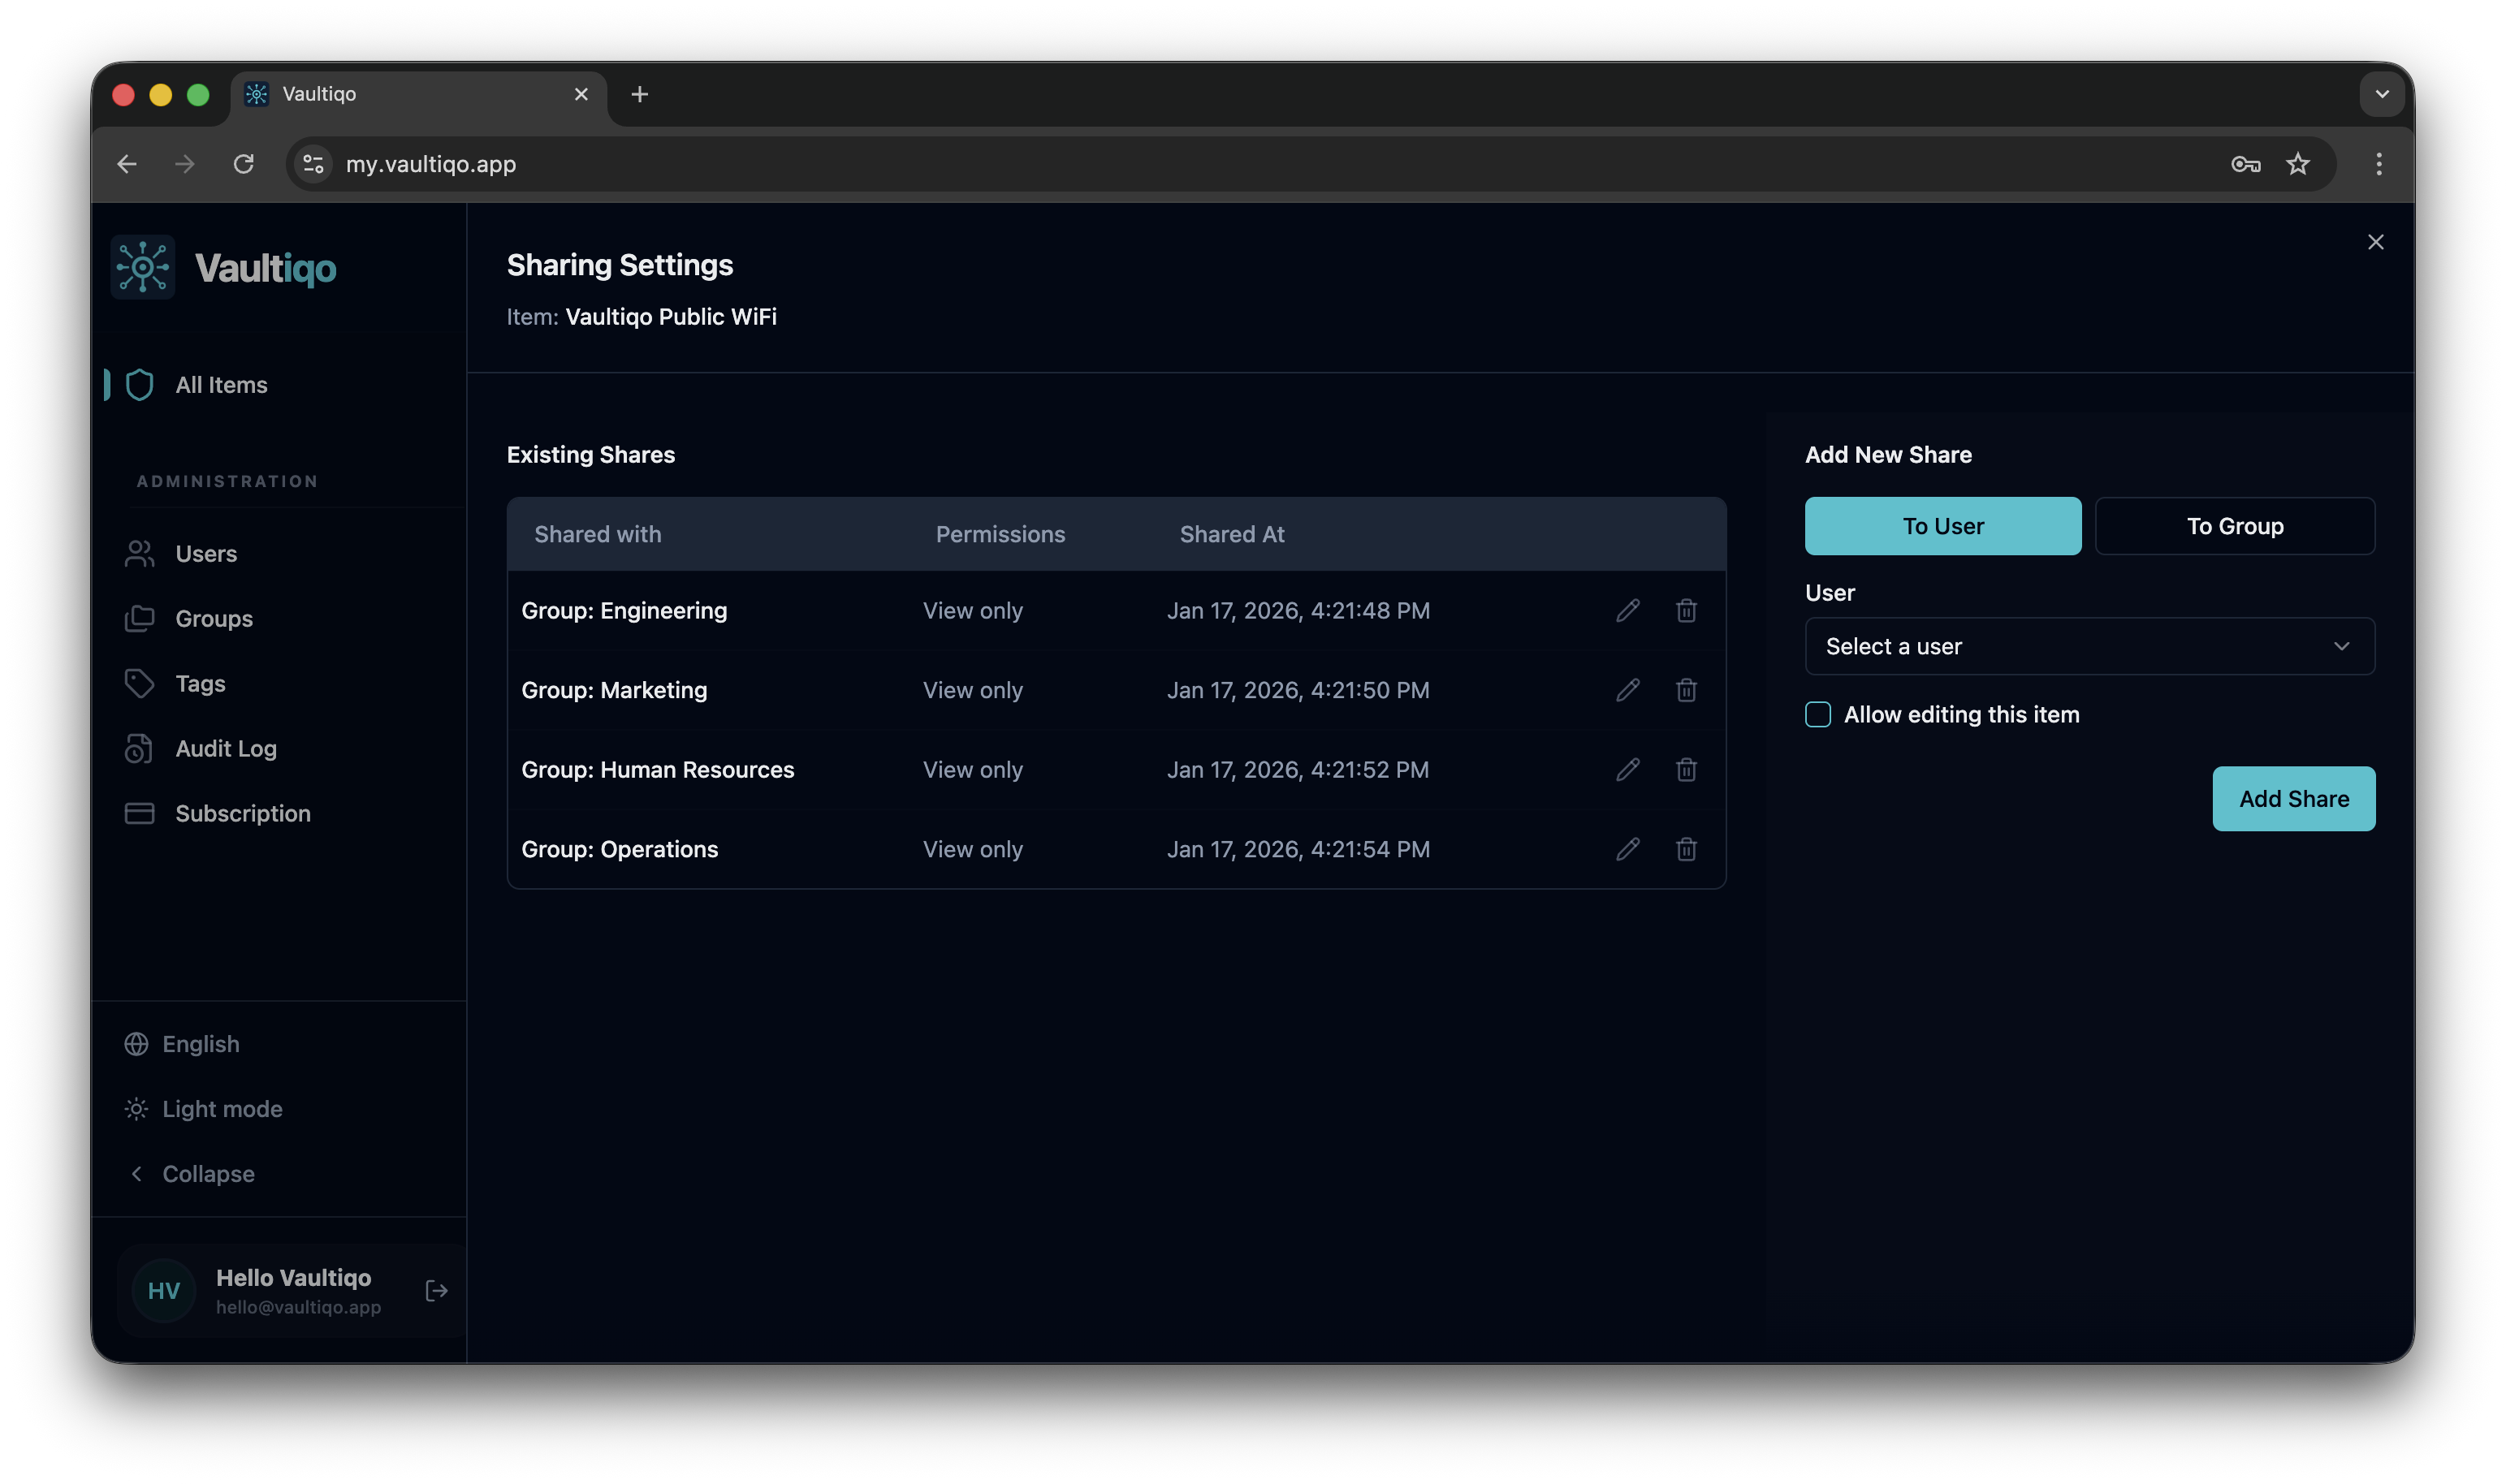The image size is (2506, 1484).
Task: Click pencil icon for Human Resources share
Action: click(1627, 769)
